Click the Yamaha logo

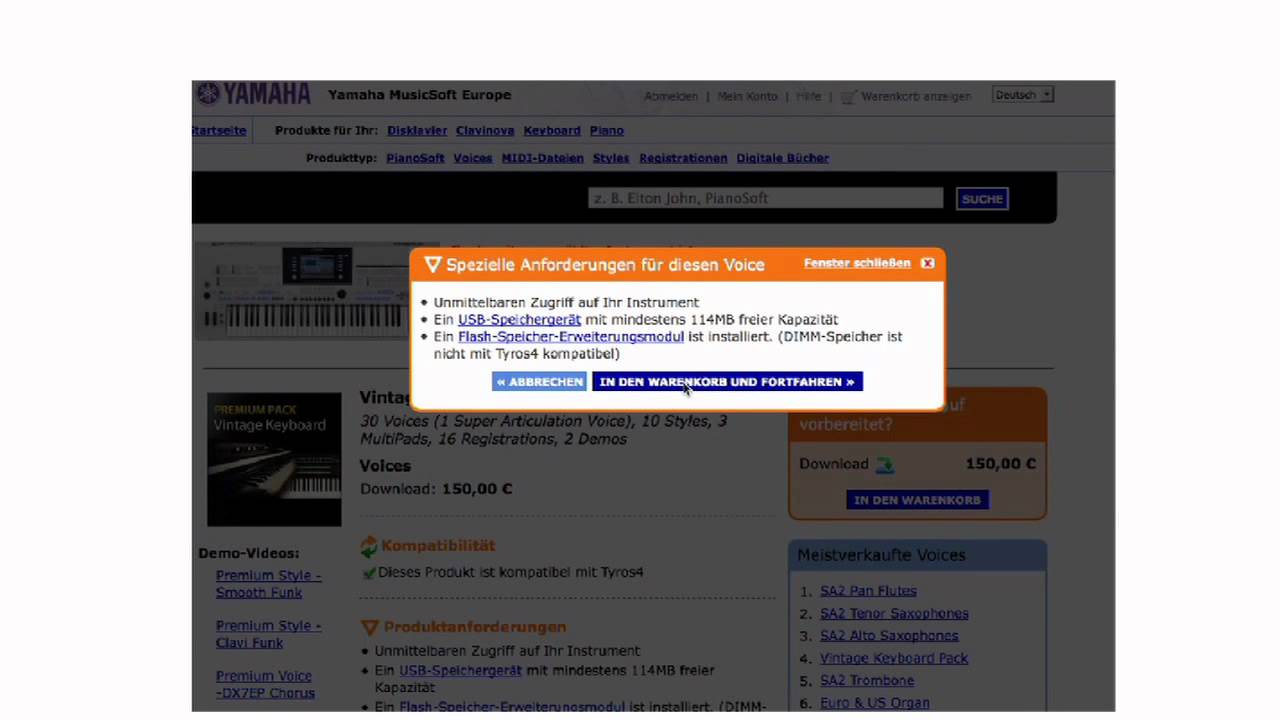pos(254,95)
